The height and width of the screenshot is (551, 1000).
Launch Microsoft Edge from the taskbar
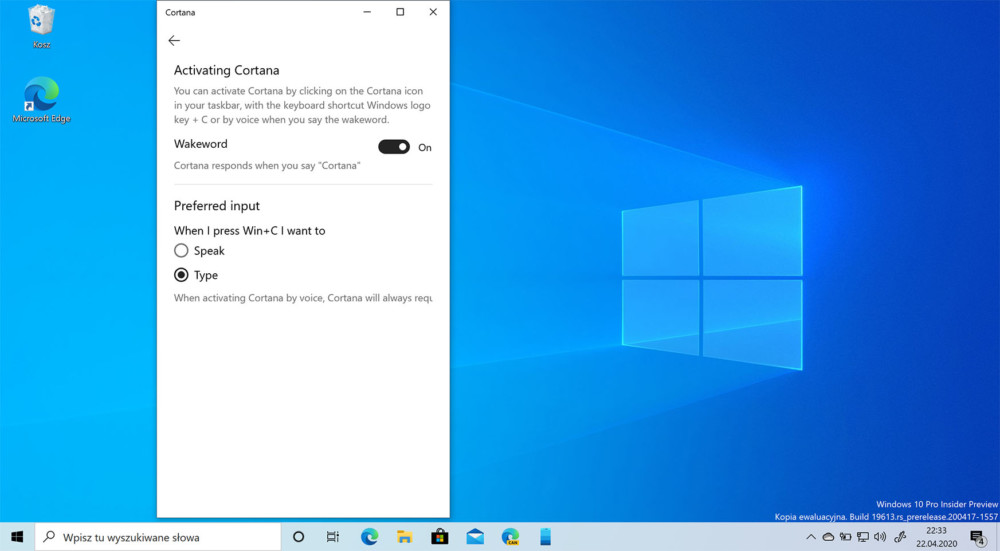point(369,537)
